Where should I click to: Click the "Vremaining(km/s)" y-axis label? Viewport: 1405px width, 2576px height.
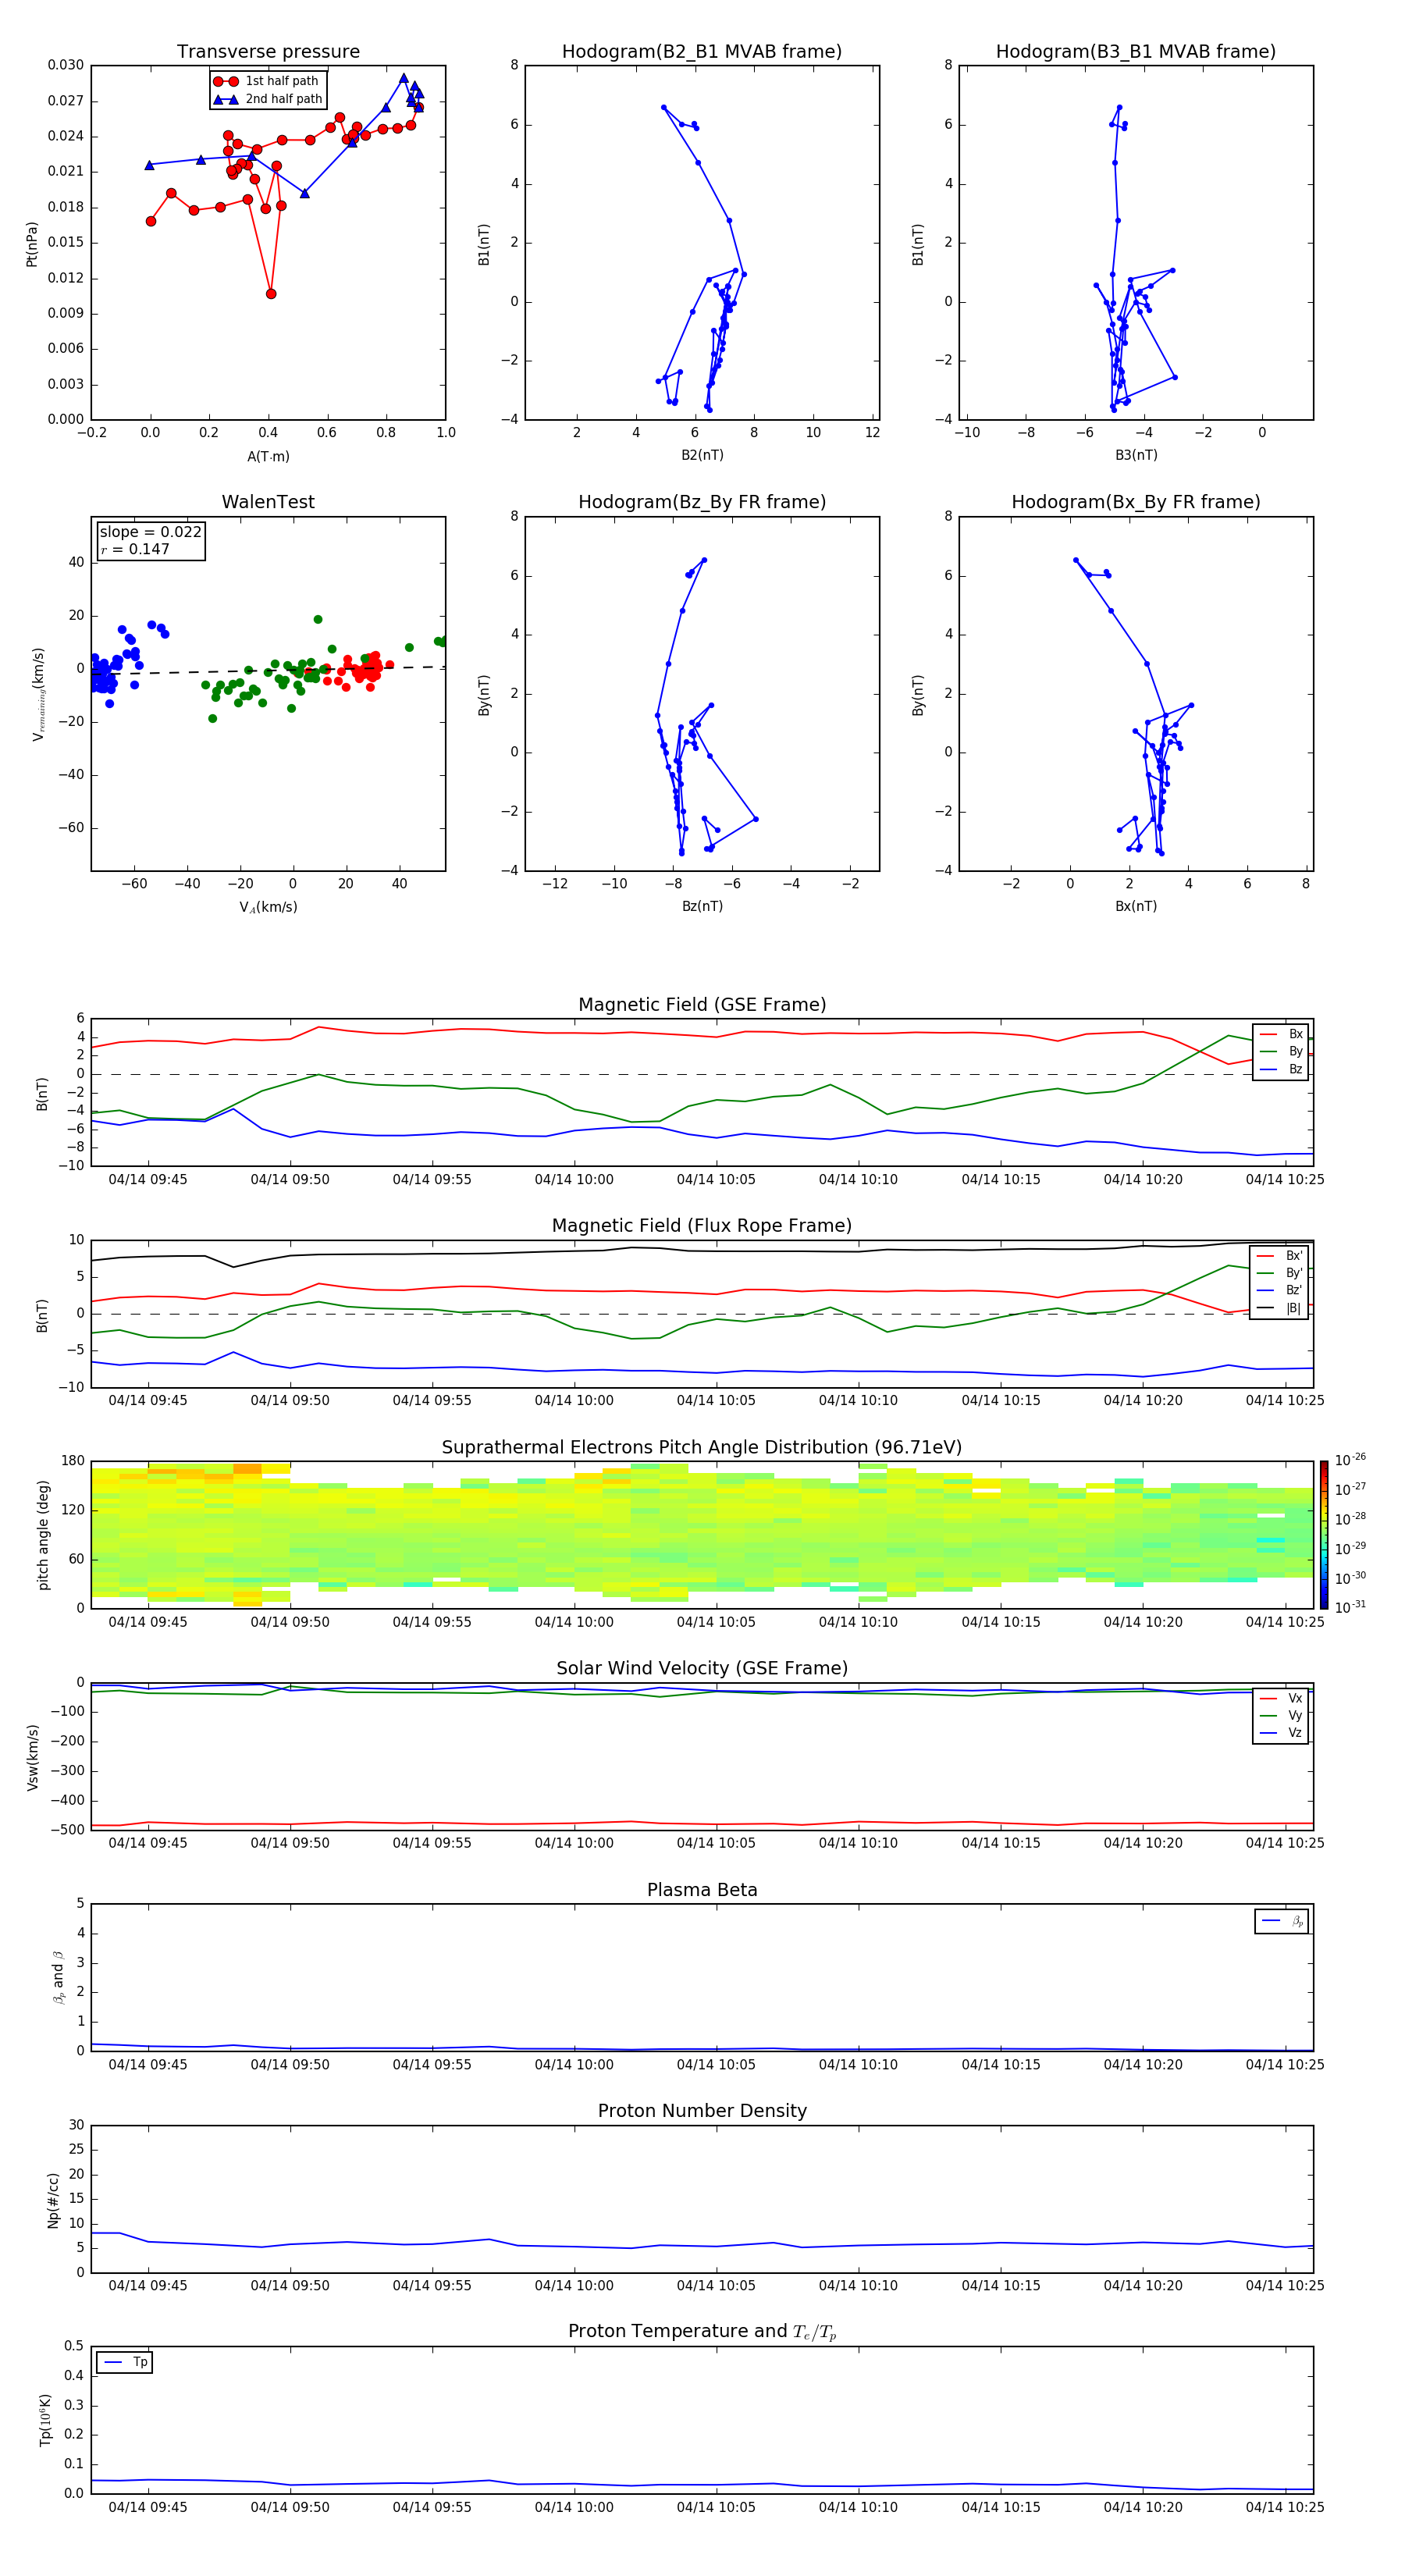[x=38, y=694]
